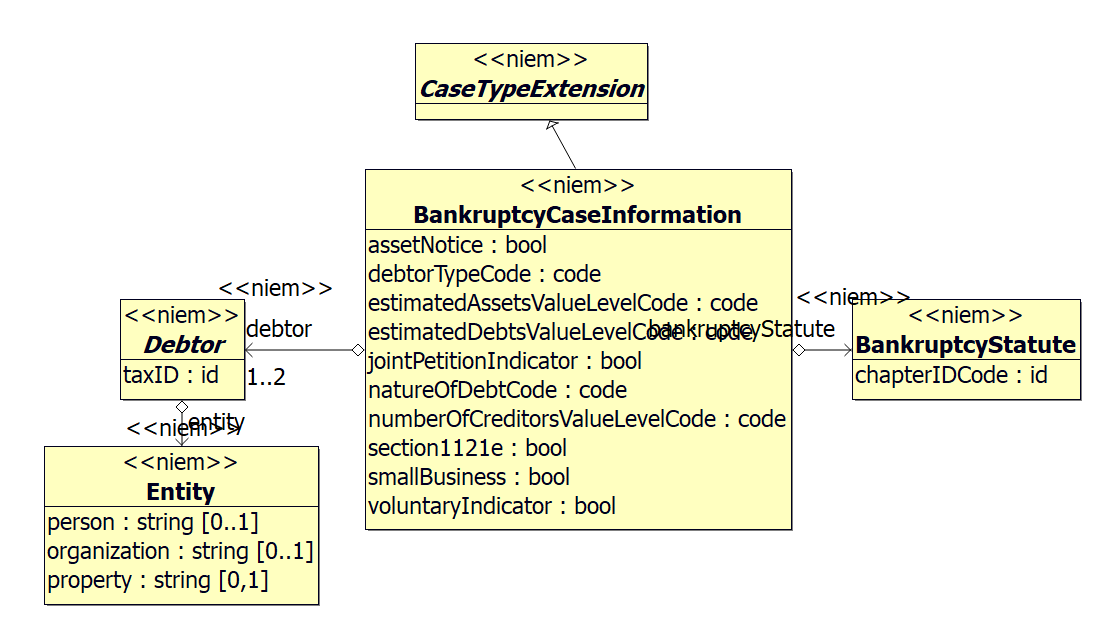This screenshot has width=1117, height=626.
Task: Select the Debtor class name
Action: coord(183,345)
